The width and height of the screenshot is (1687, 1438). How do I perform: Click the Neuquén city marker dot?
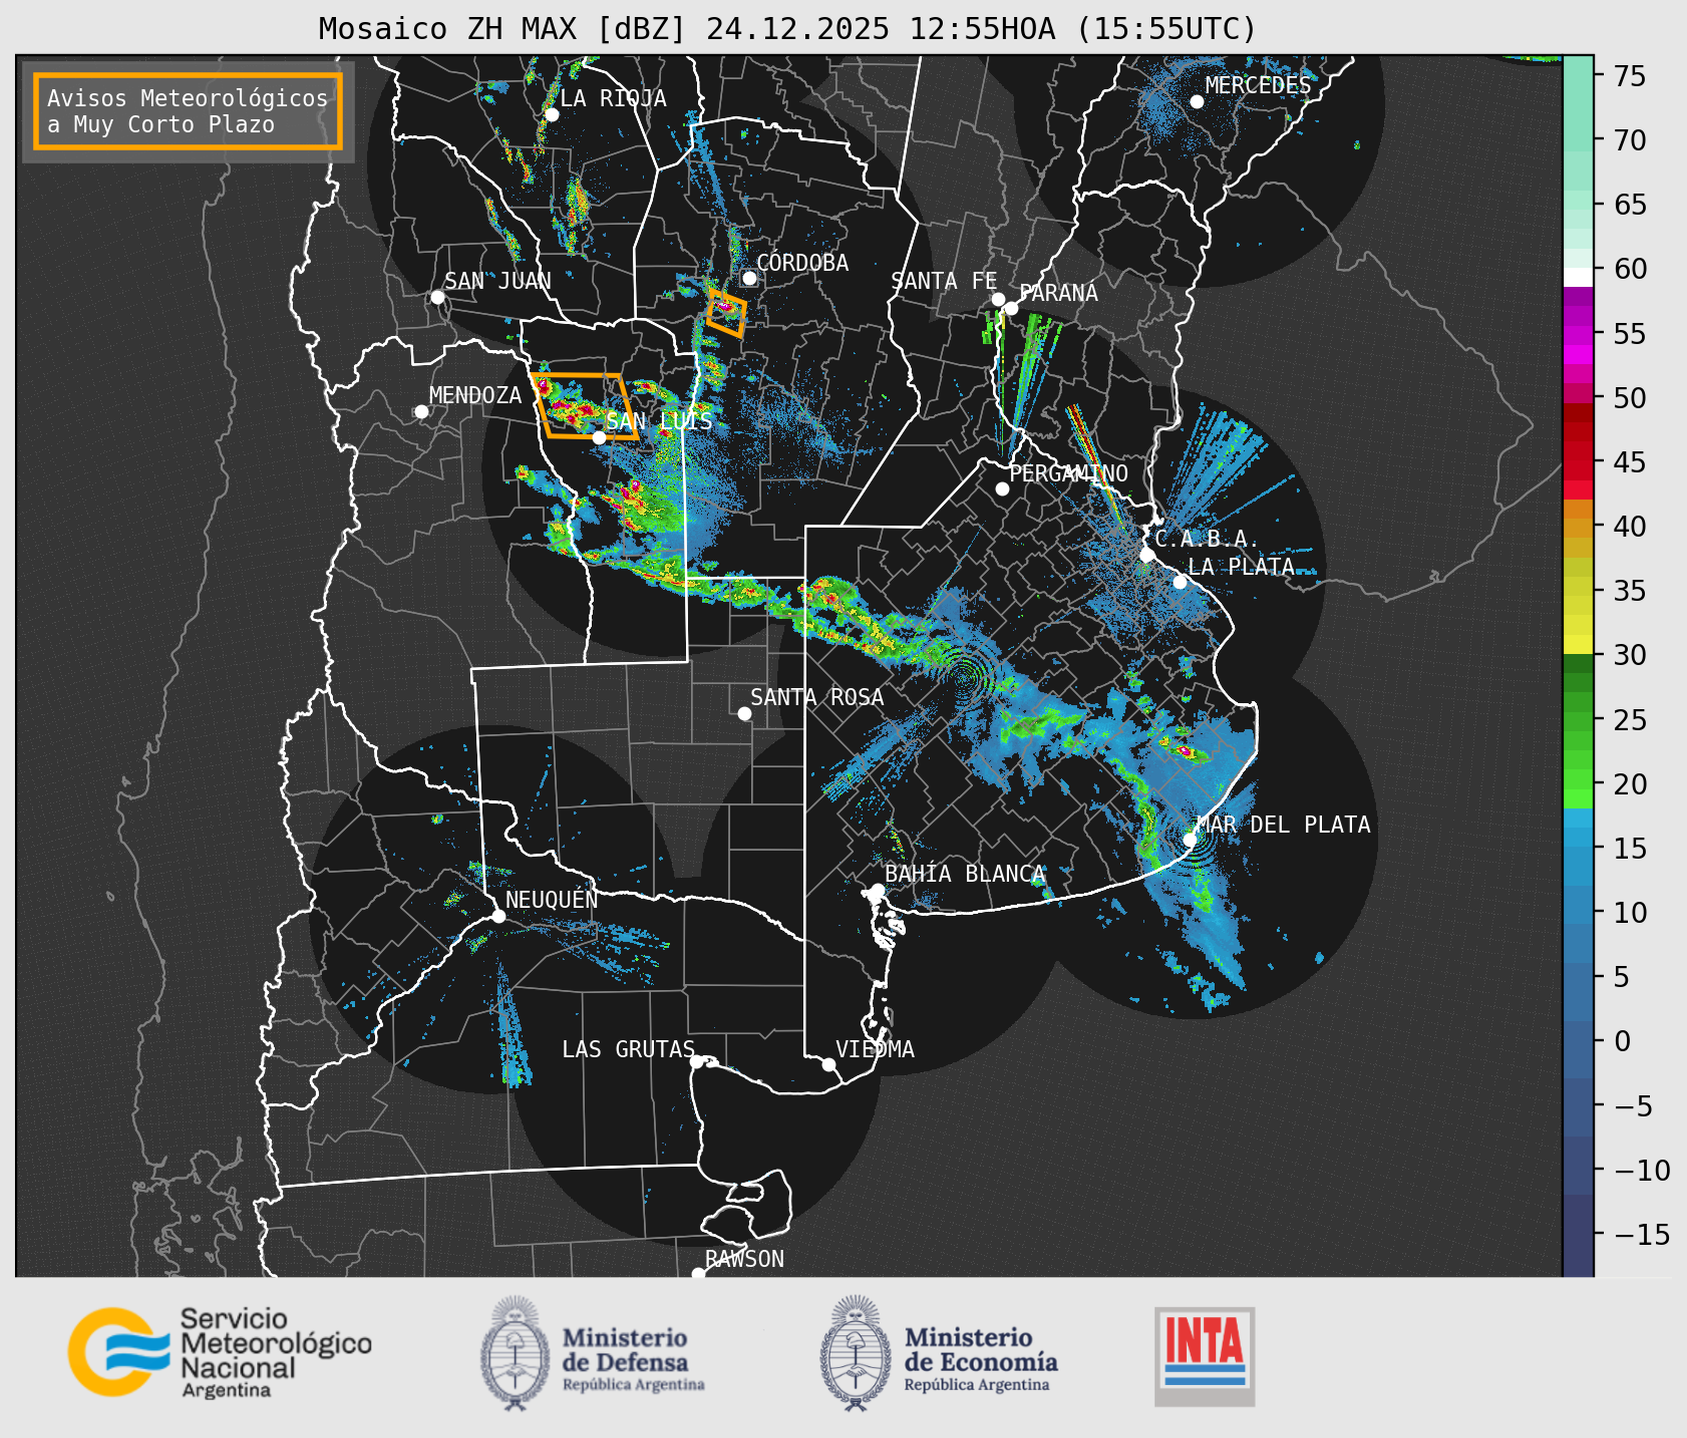[x=498, y=916]
